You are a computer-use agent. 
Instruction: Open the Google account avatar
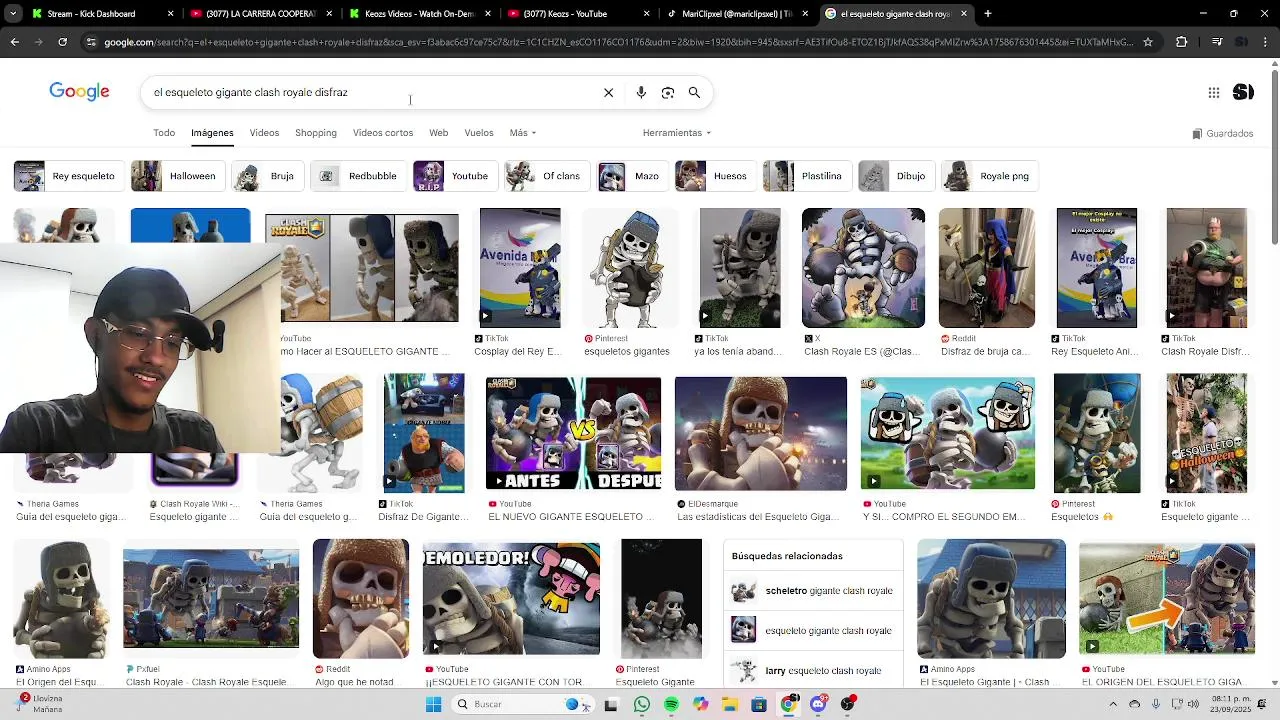pos(1243,92)
